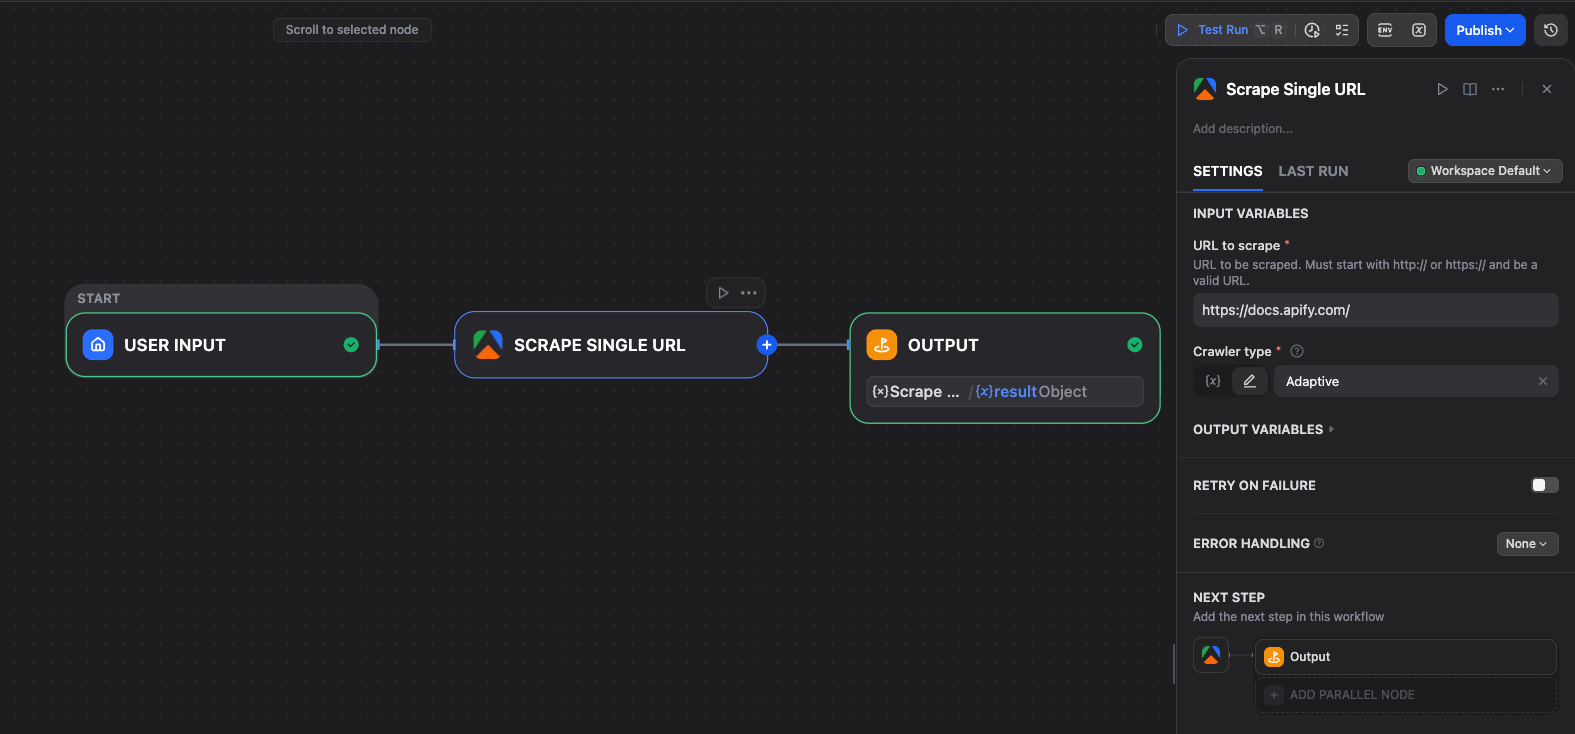Switch Crawler type to constant edit mode
The height and width of the screenshot is (734, 1575).
pyautogui.click(x=1249, y=381)
